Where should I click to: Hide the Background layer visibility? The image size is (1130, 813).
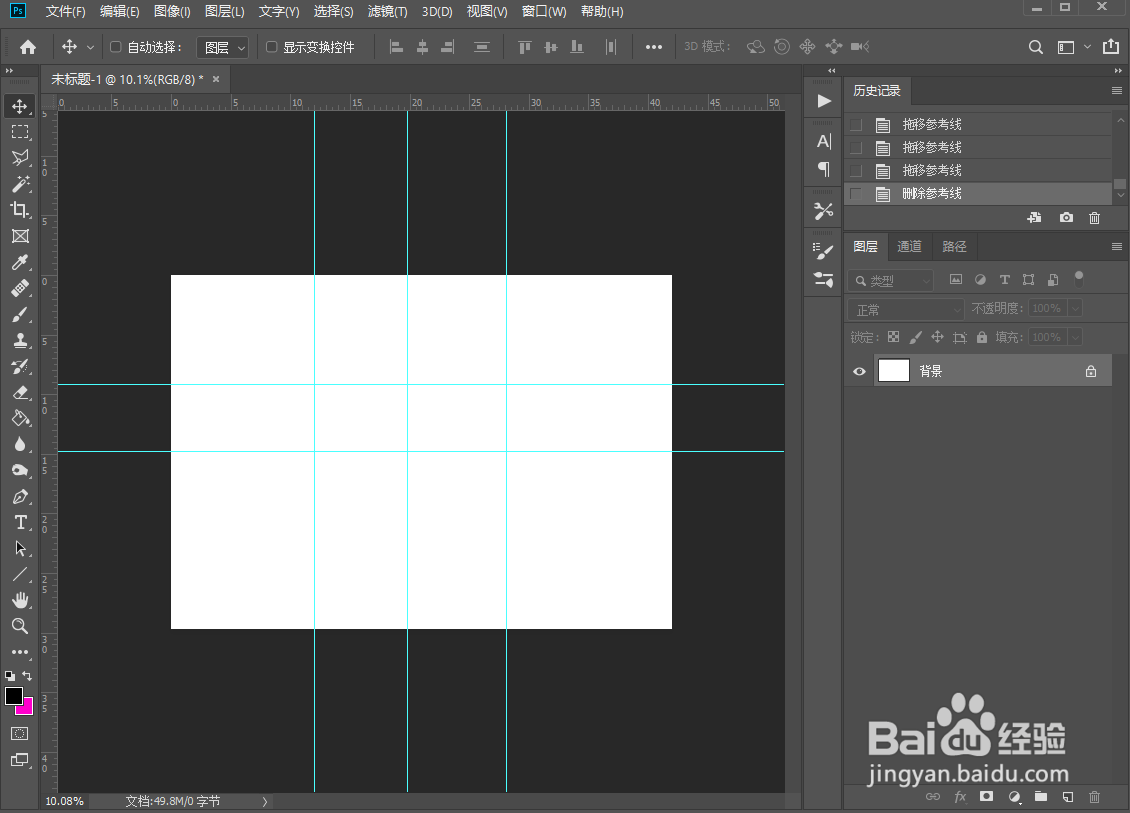tap(858, 370)
